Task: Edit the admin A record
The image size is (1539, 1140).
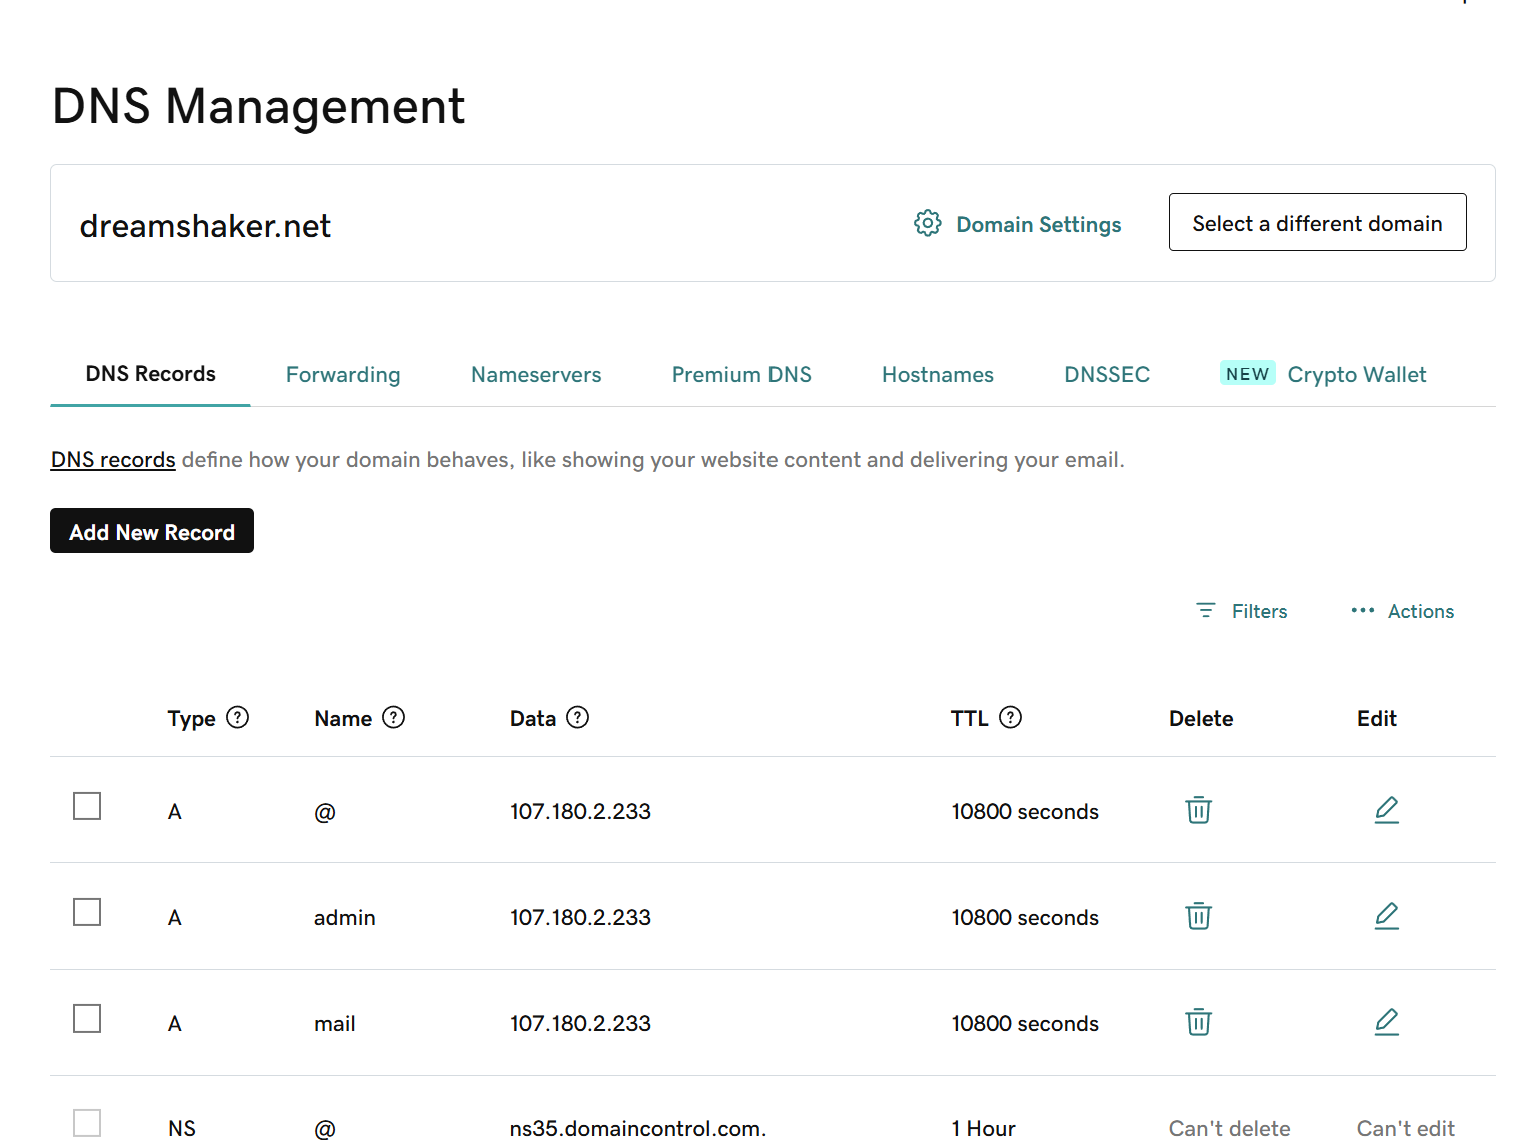Action: click(x=1386, y=916)
